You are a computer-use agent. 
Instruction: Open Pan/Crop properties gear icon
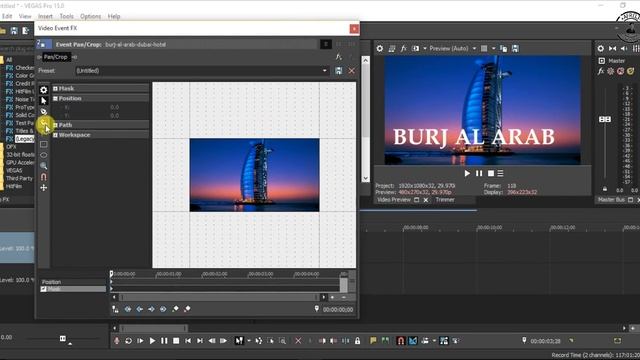pos(44,90)
